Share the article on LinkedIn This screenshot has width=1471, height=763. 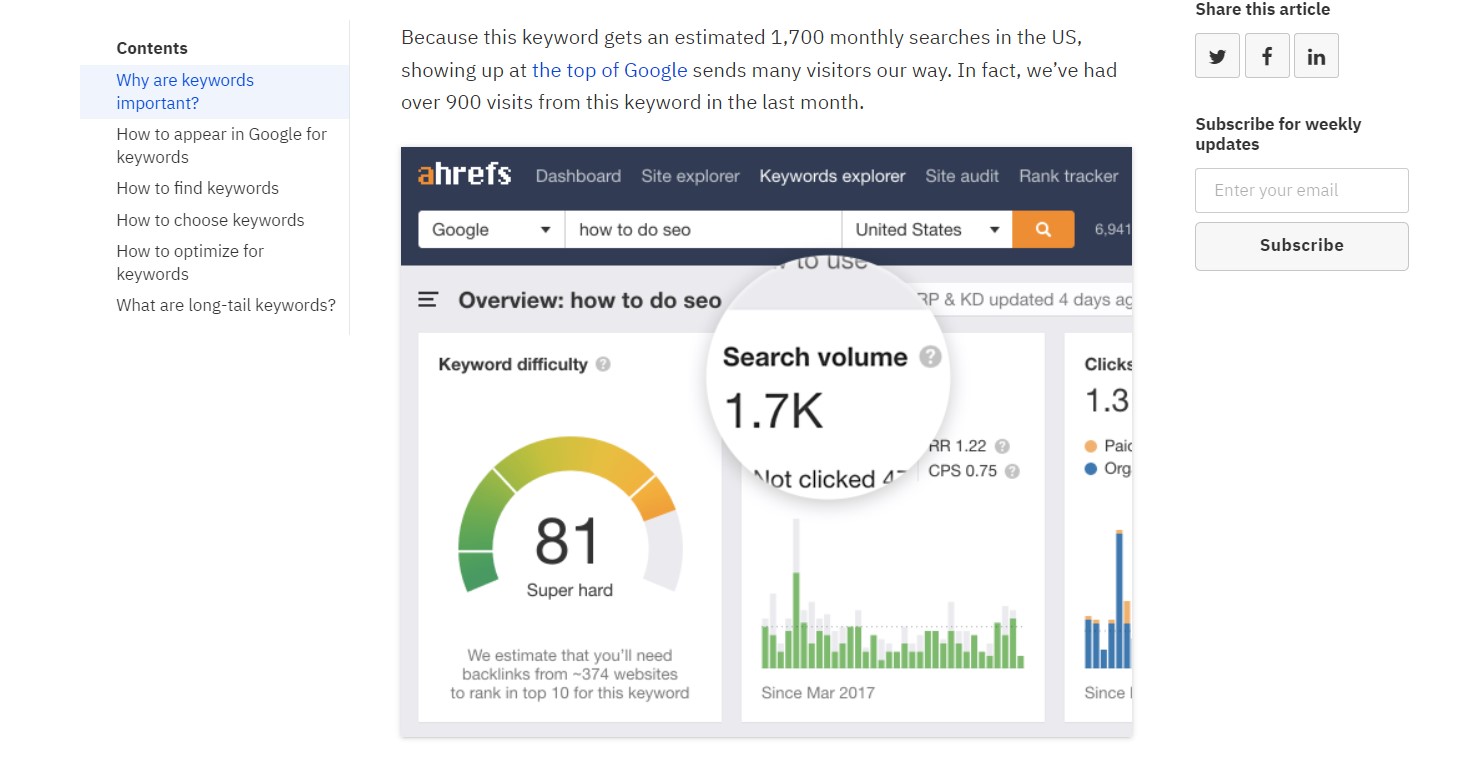coord(1316,56)
